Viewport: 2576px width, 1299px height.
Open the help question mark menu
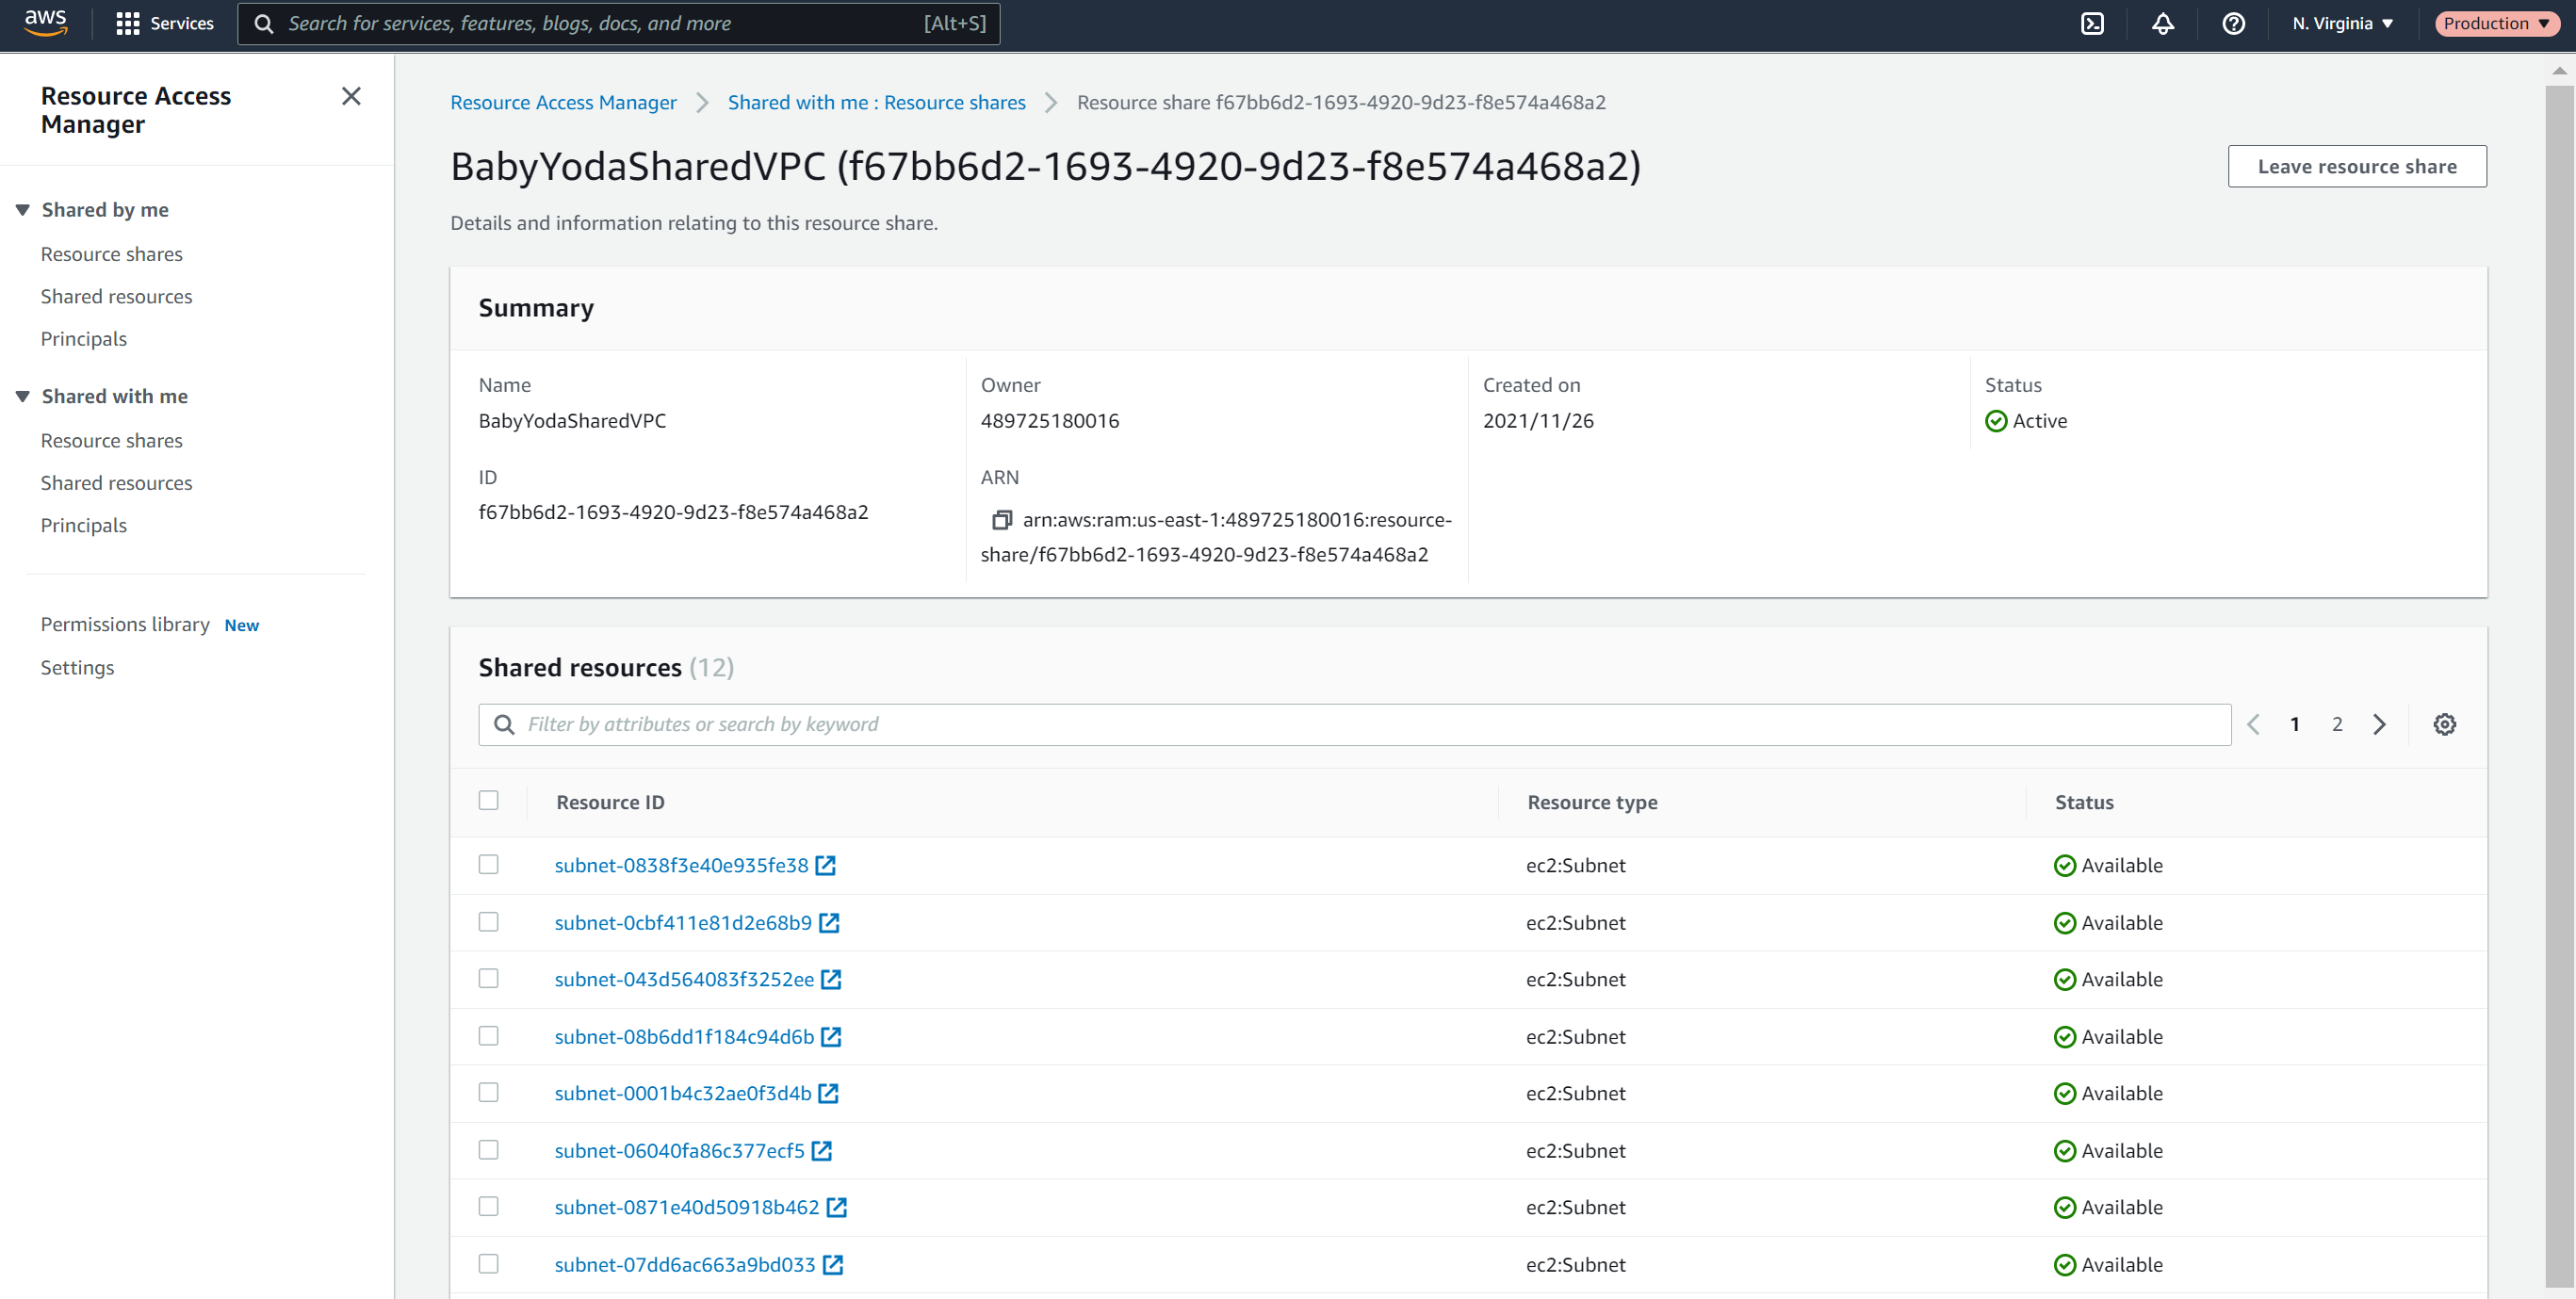(x=2233, y=23)
